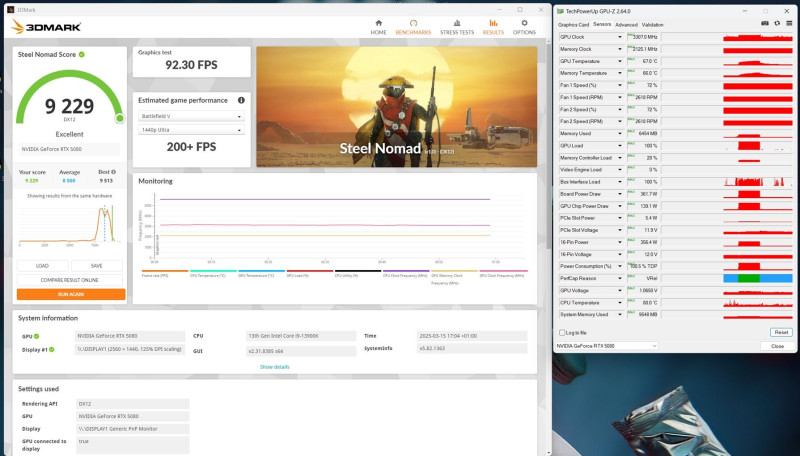
Task: Toggle the GPU Load legend entry
Action: tap(309, 273)
